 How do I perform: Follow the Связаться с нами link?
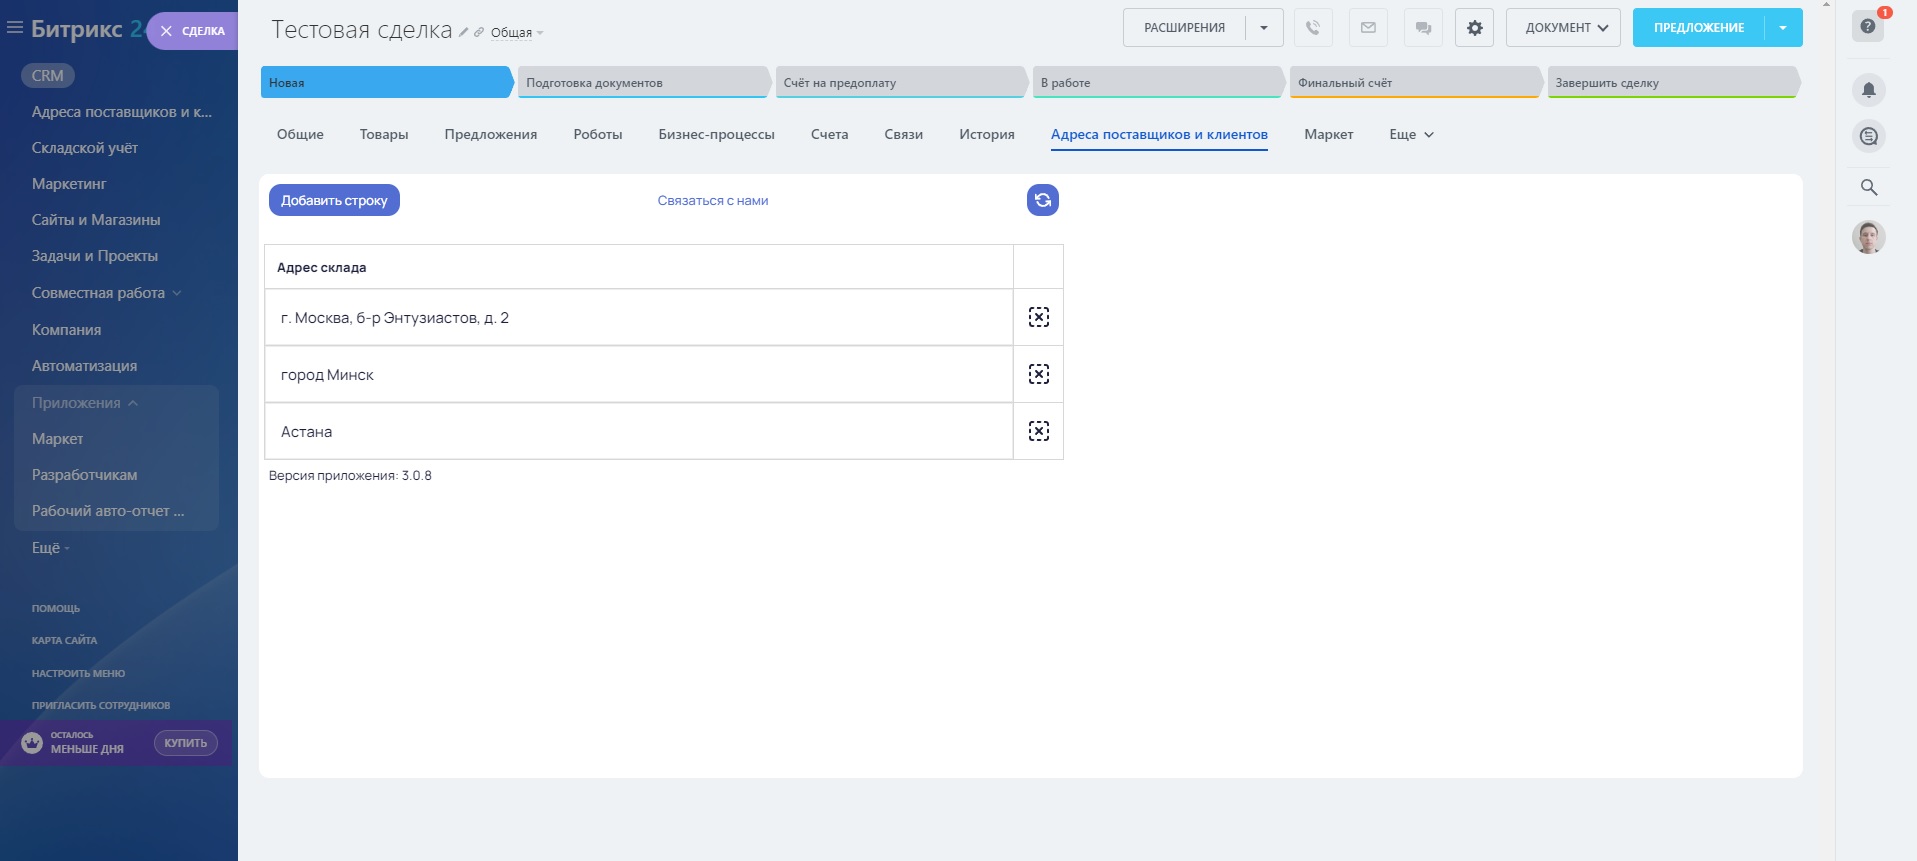pyautogui.click(x=712, y=200)
